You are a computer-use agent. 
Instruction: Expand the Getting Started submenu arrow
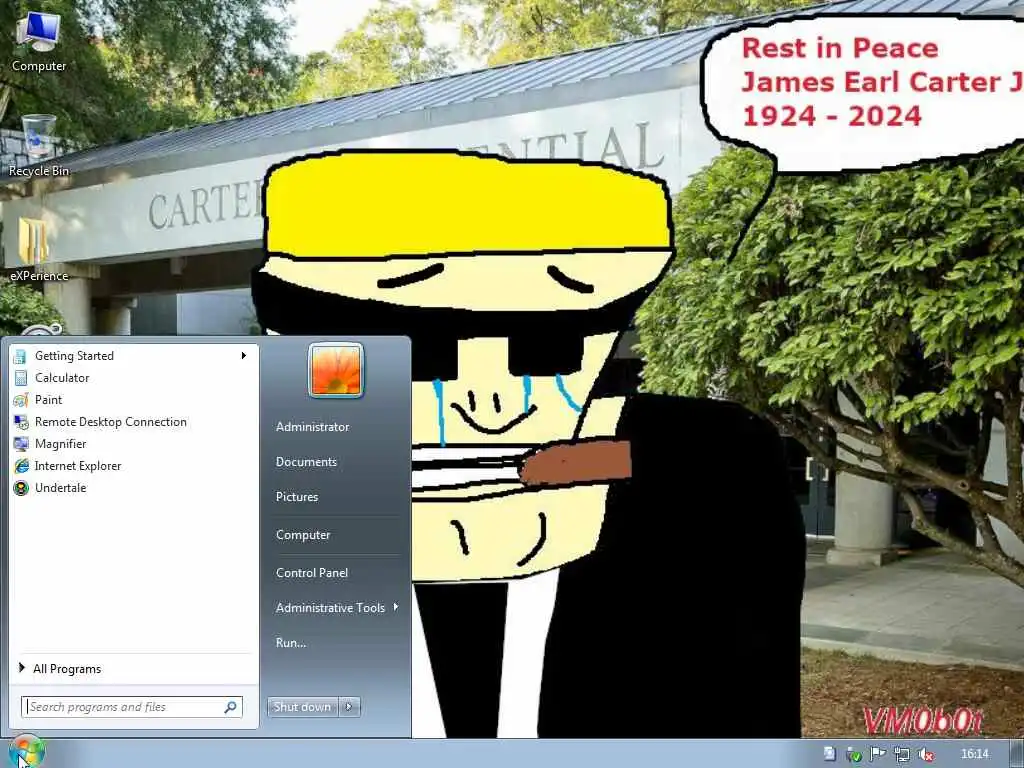(x=244, y=355)
